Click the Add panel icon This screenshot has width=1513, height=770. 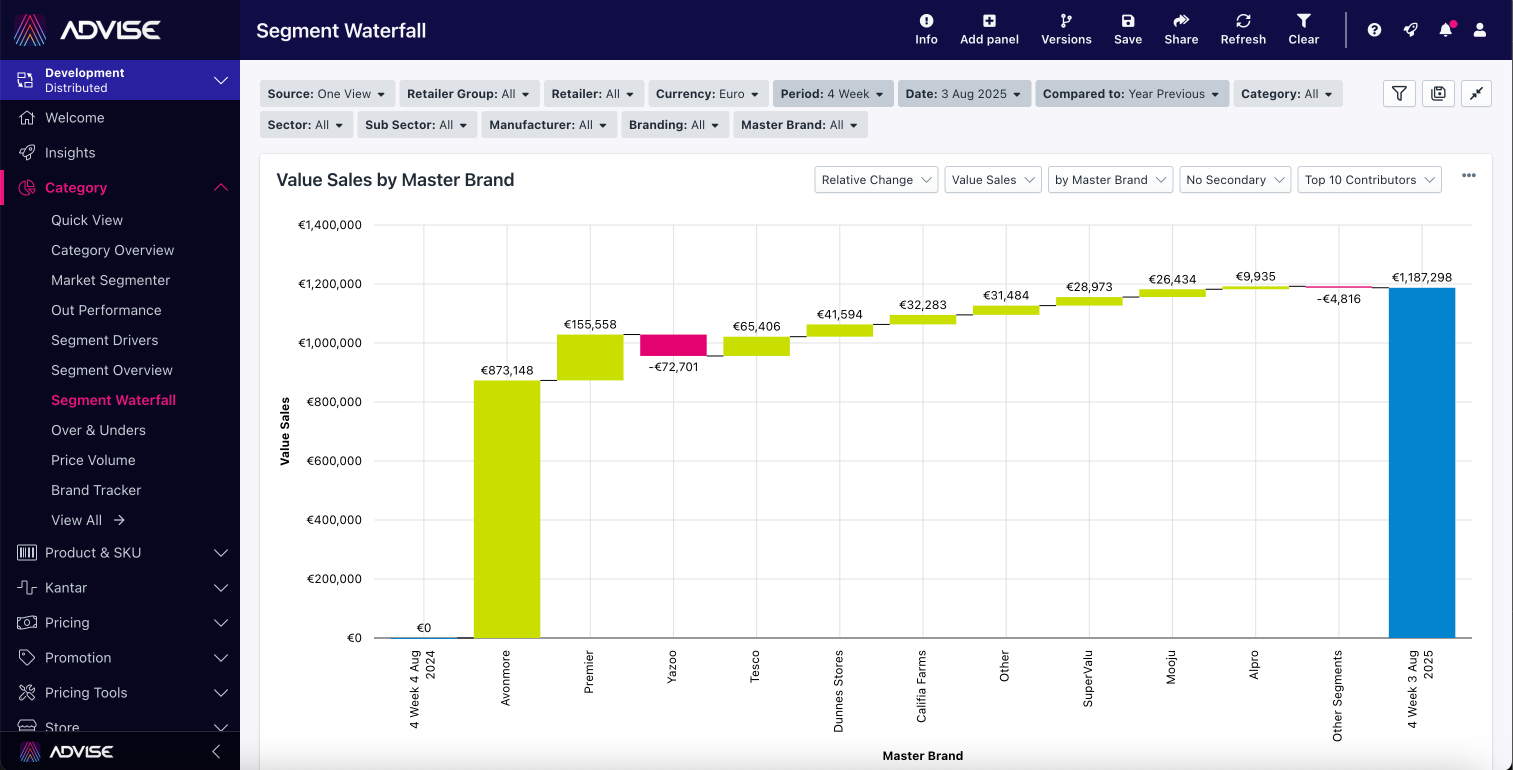(989, 22)
